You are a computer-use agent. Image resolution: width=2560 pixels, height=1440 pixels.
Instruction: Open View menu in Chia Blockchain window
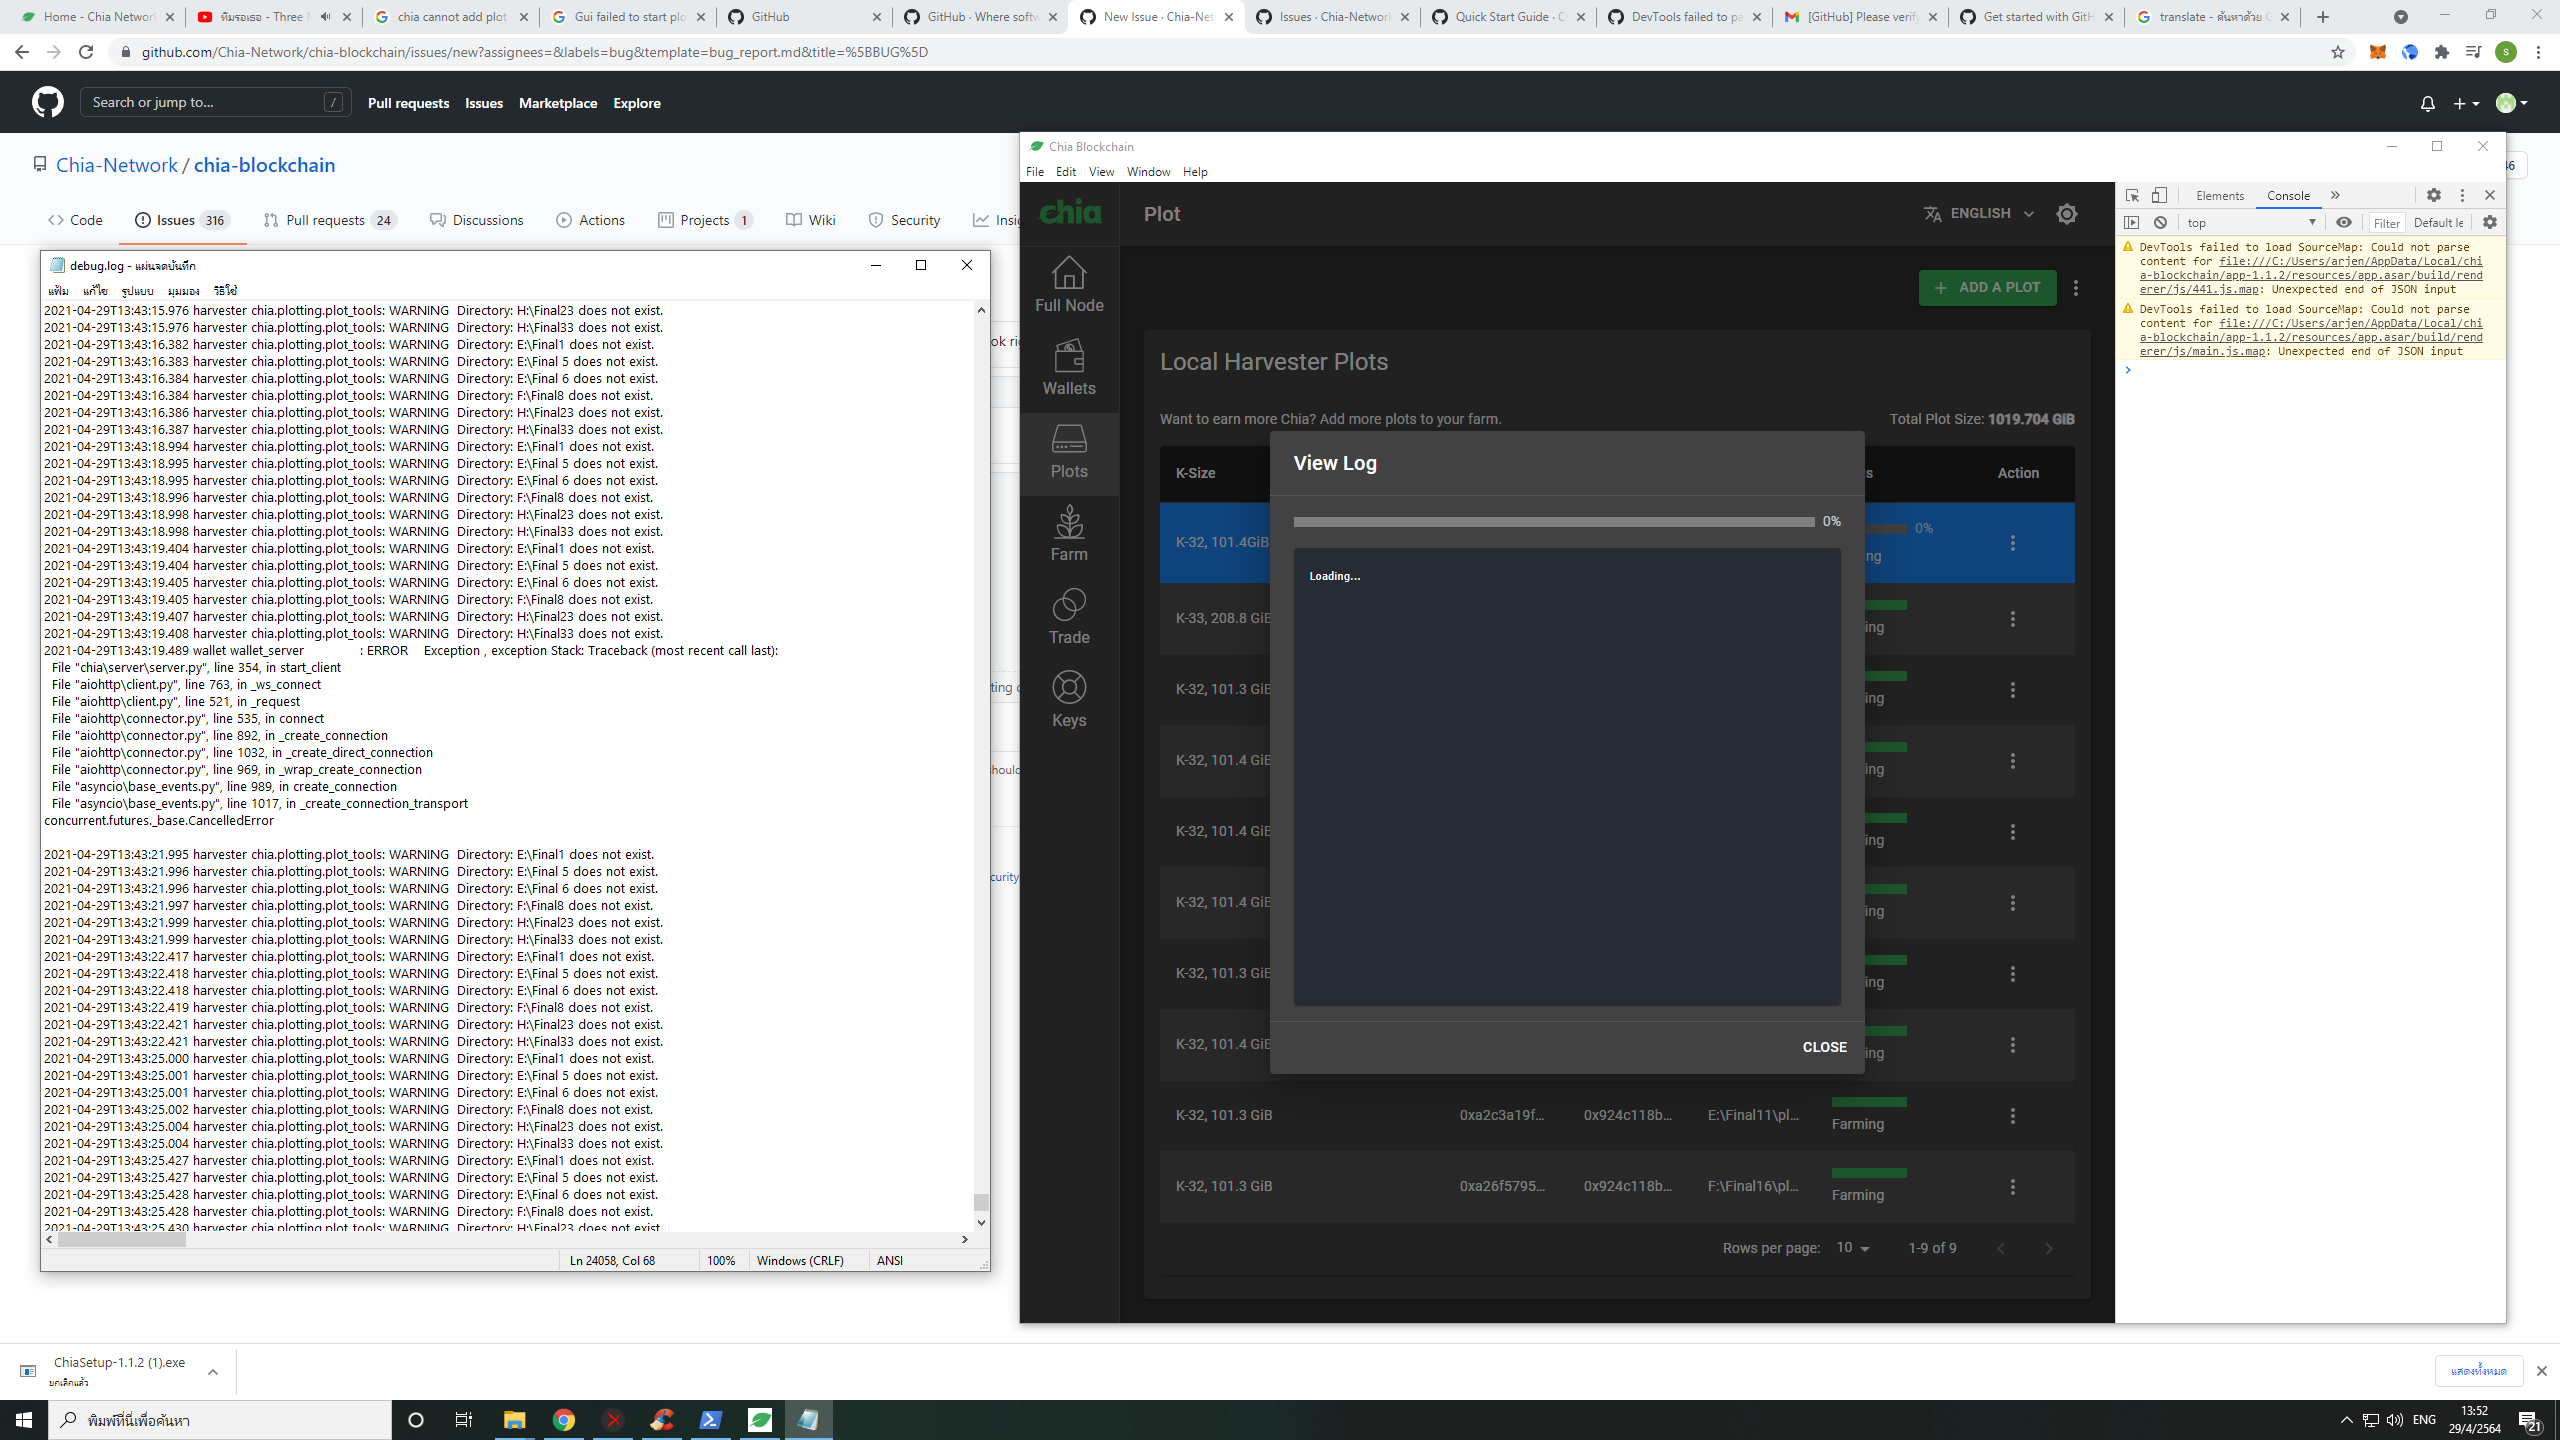(x=1101, y=172)
